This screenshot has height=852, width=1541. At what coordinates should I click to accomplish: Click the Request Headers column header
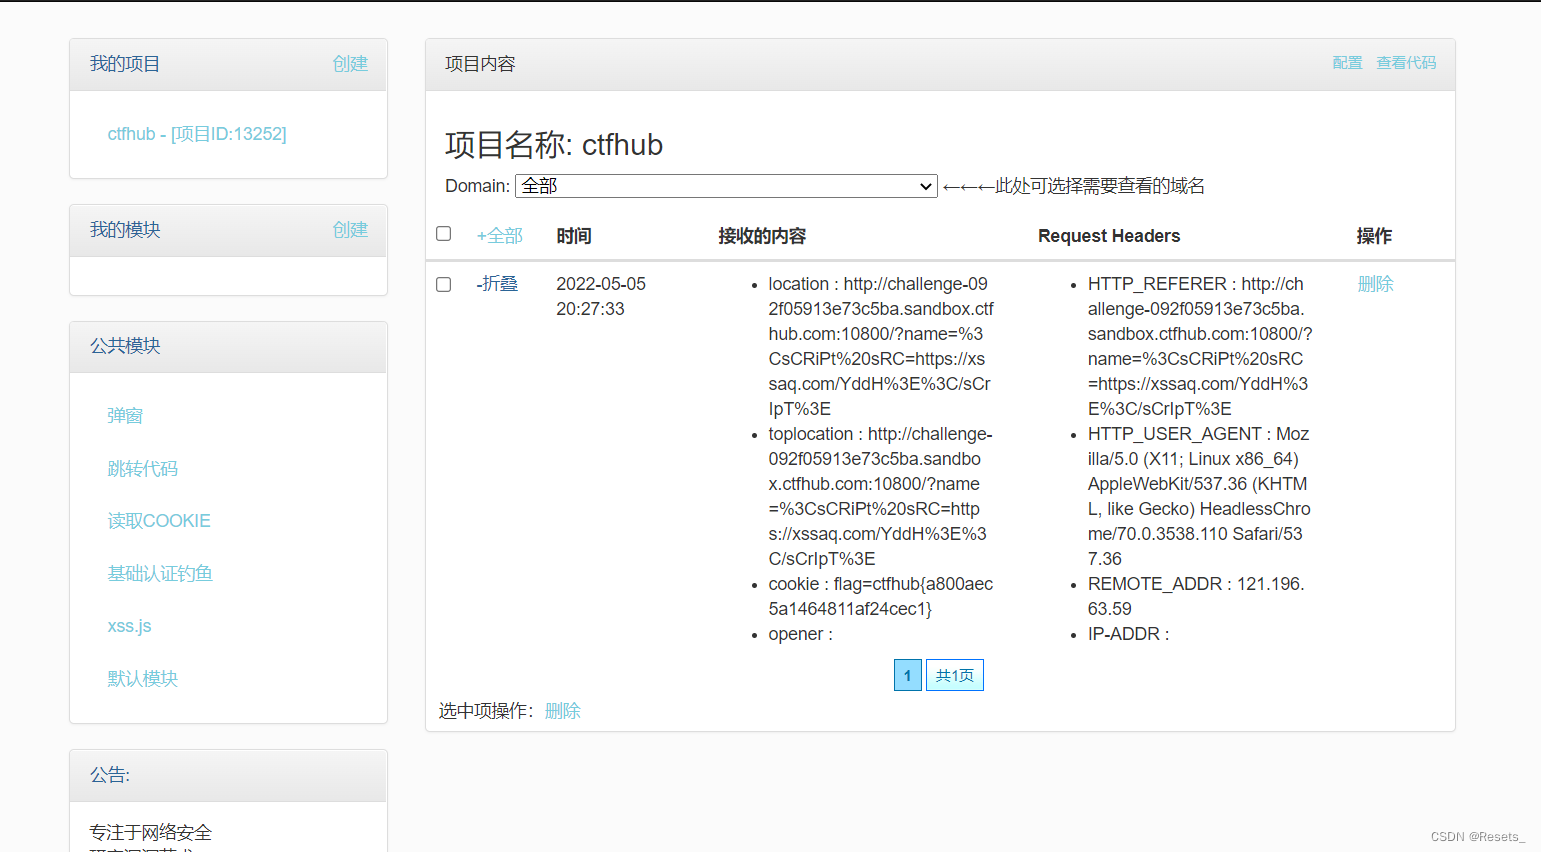(x=1109, y=236)
